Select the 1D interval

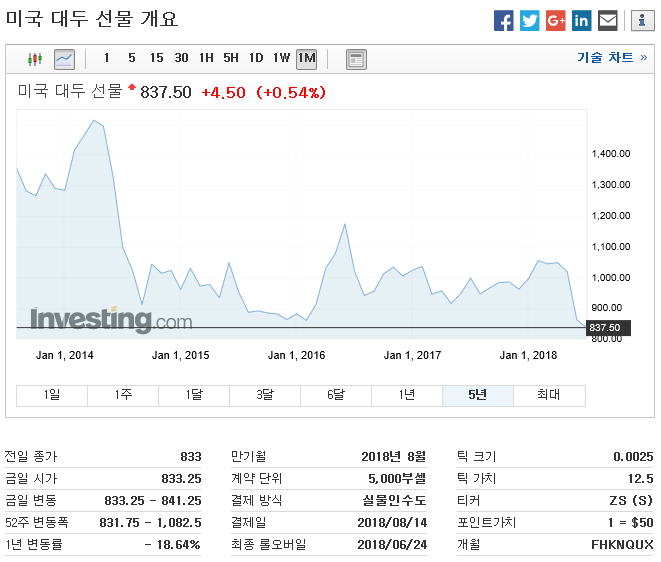(256, 58)
